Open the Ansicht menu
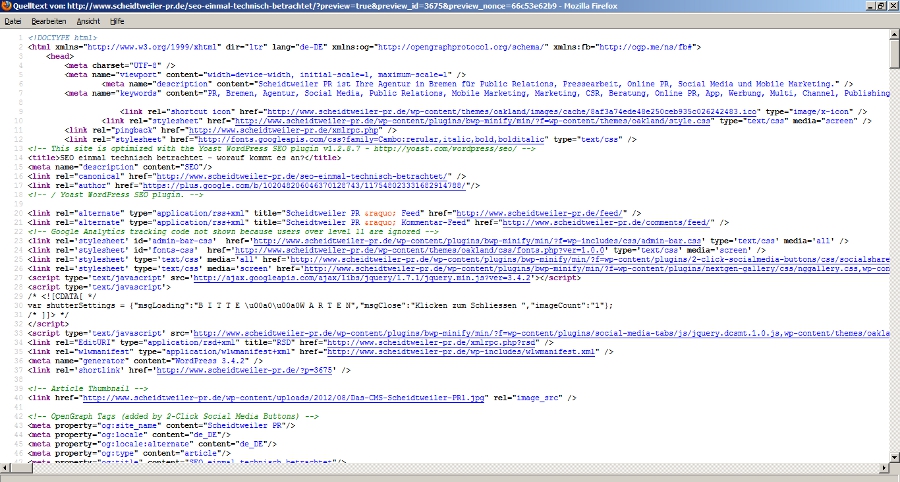Viewport: 900px width, 482px height. (88, 21)
